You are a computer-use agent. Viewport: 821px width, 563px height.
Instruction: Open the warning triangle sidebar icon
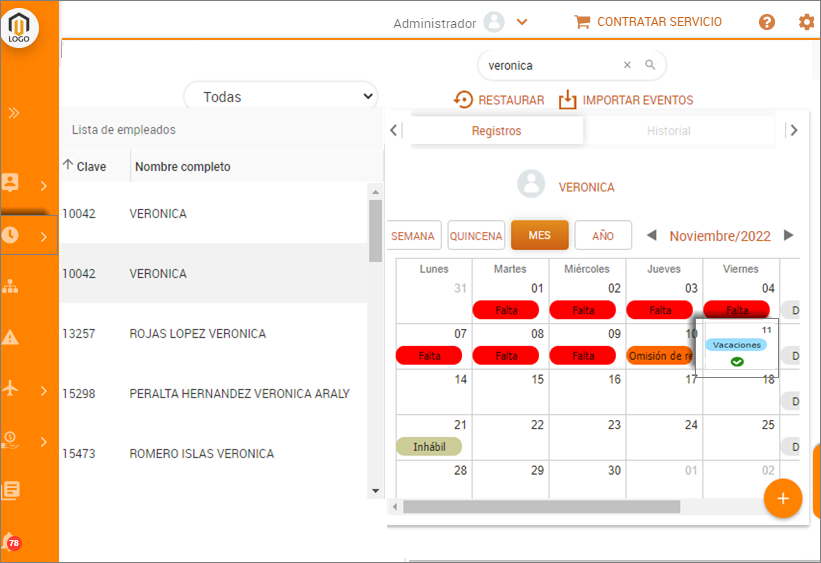[x=11, y=337]
